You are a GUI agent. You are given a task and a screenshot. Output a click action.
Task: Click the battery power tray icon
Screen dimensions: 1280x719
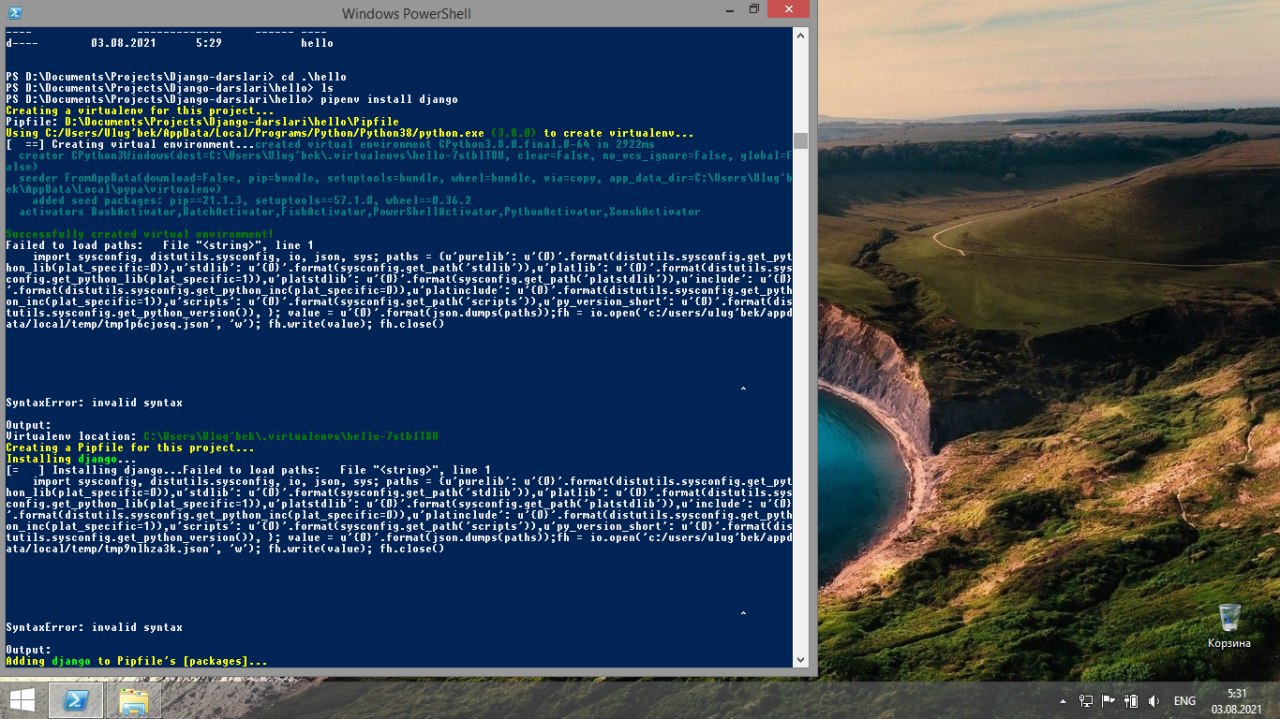[x=1131, y=701]
